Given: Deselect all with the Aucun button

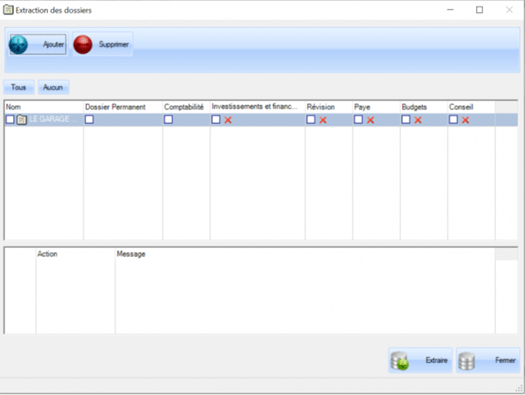Looking at the screenshot, I should click(53, 87).
